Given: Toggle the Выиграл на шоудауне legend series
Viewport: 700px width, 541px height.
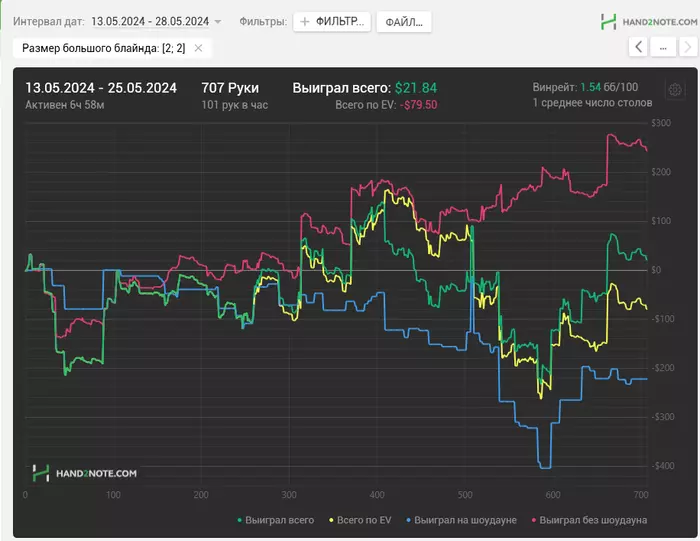Looking at the screenshot, I should 461,520.
